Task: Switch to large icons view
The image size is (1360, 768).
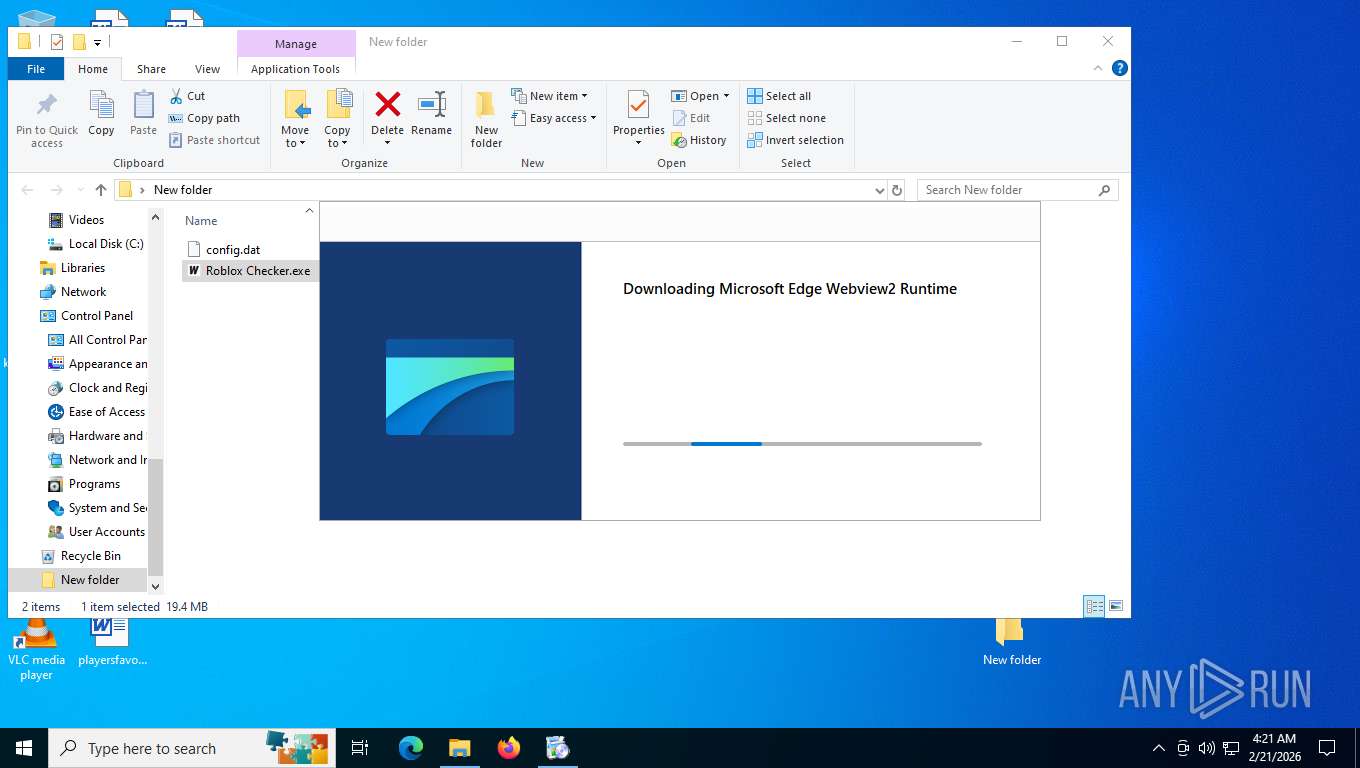Action: point(1116,606)
